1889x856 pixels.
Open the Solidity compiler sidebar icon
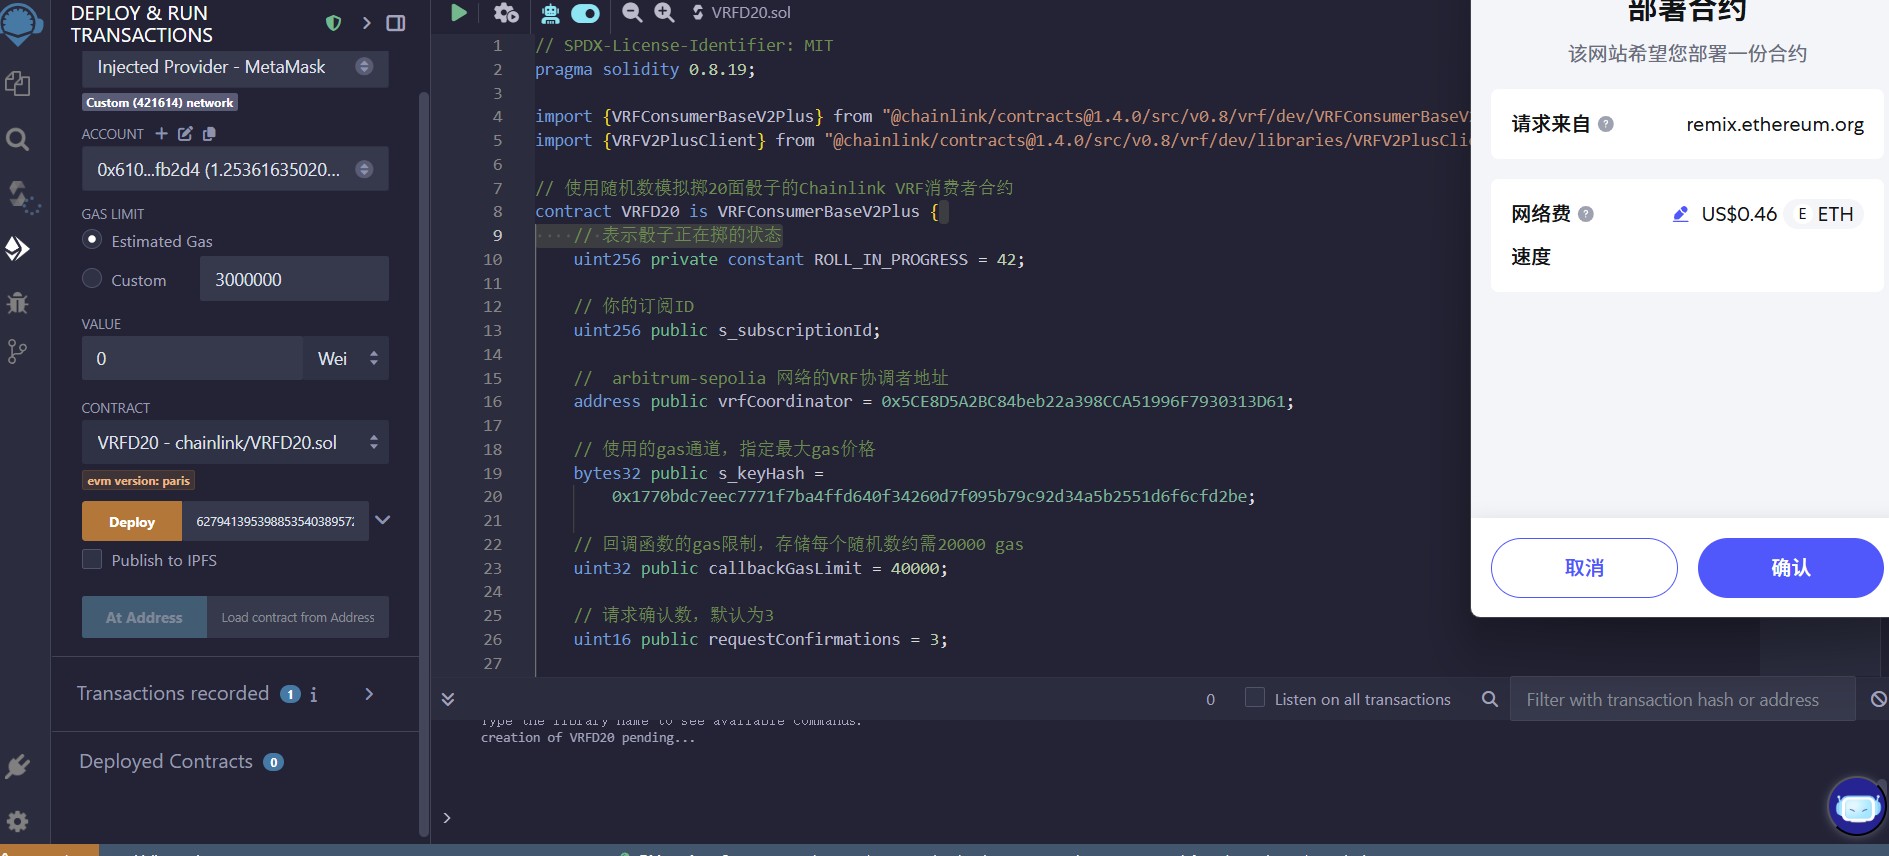(x=22, y=196)
